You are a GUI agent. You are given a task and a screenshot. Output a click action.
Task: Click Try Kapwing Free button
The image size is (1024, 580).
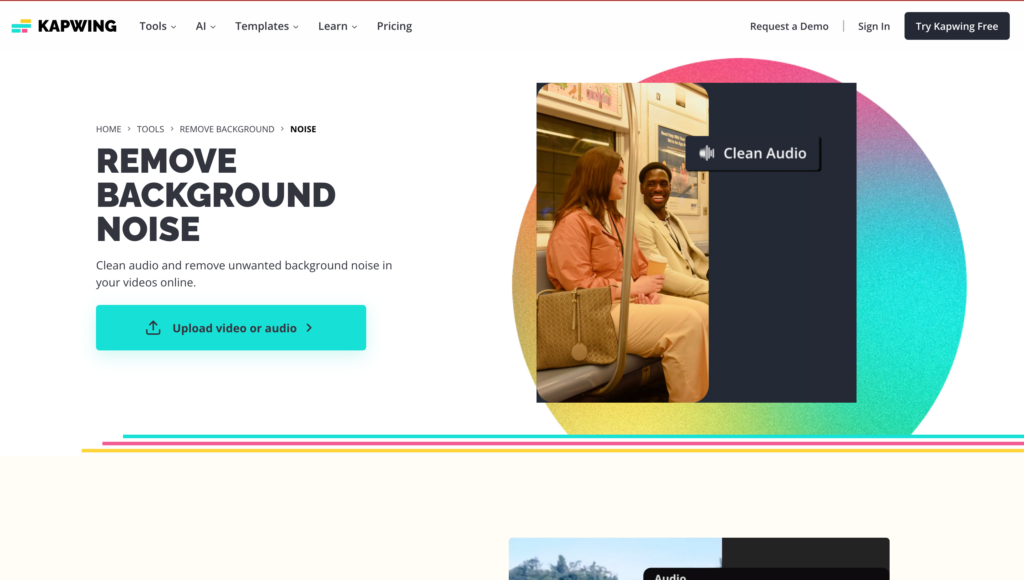(x=957, y=26)
